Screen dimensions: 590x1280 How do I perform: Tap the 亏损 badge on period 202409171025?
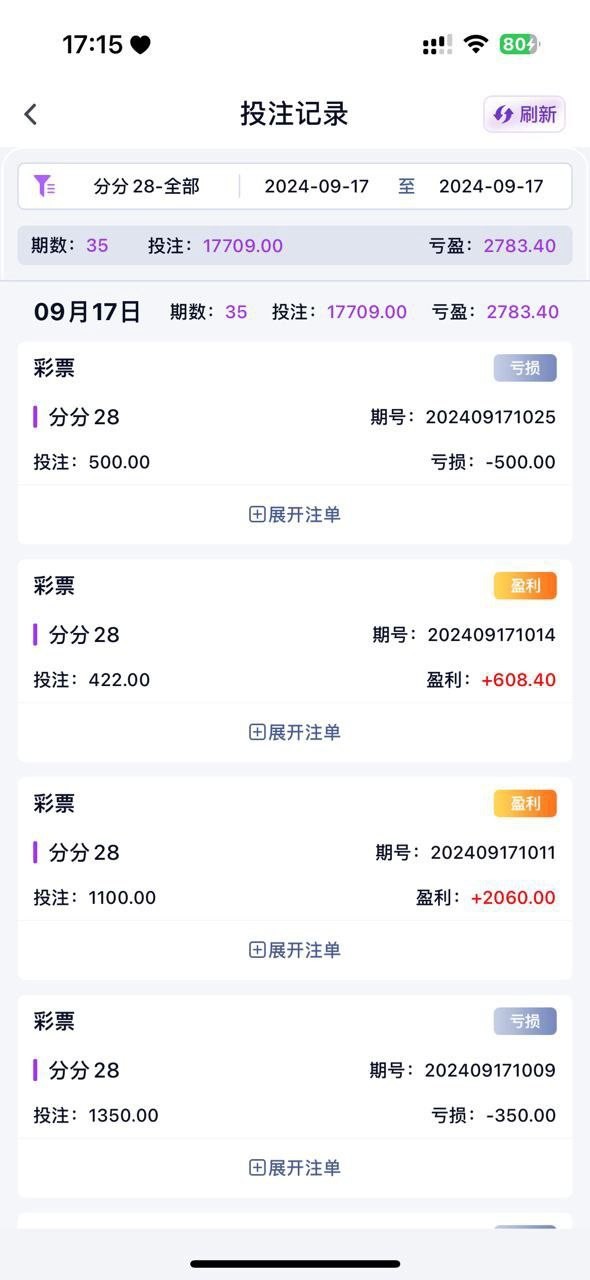tap(525, 368)
